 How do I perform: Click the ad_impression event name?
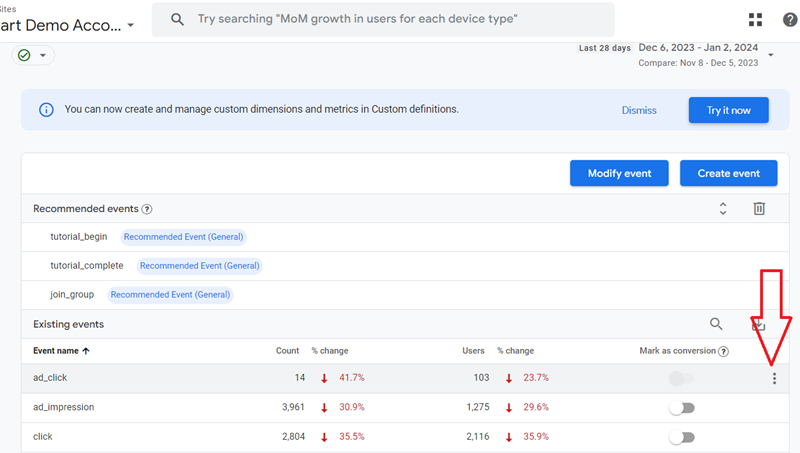64,407
